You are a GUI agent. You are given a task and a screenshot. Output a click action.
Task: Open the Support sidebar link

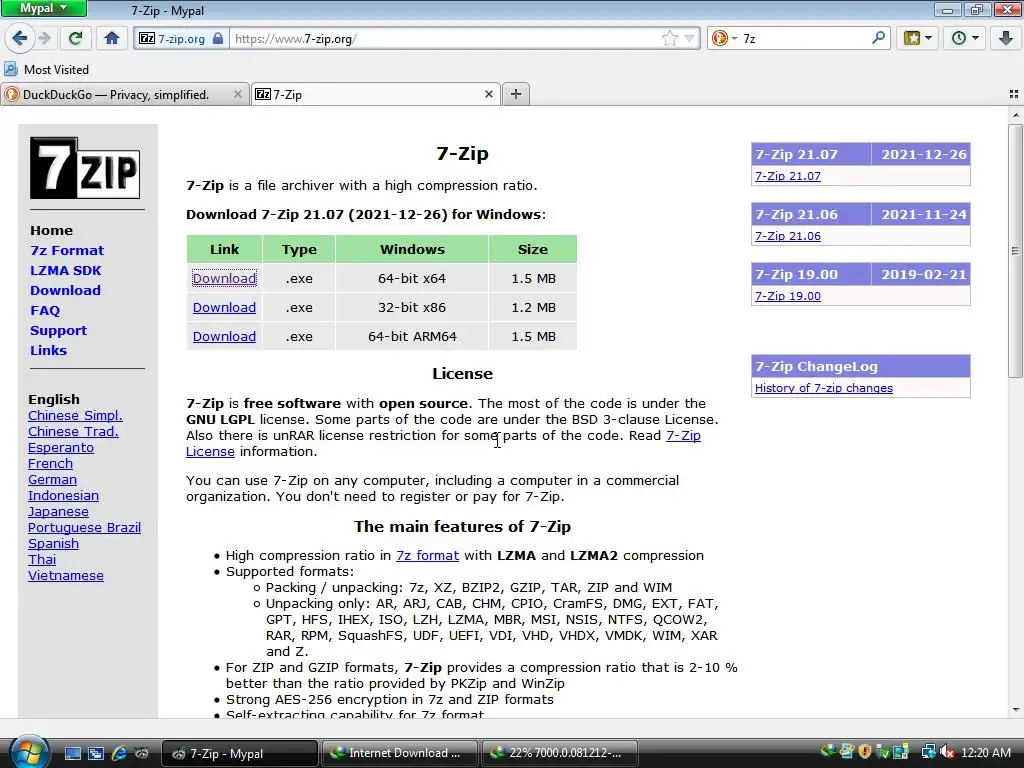(58, 330)
